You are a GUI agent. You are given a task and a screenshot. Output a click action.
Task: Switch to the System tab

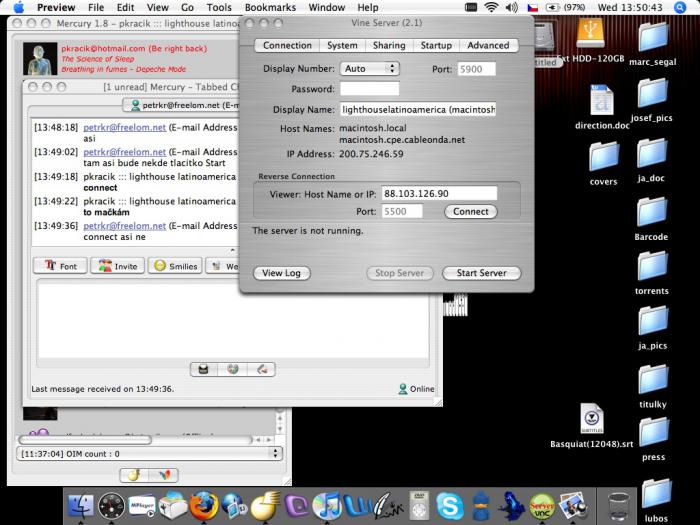pos(342,46)
